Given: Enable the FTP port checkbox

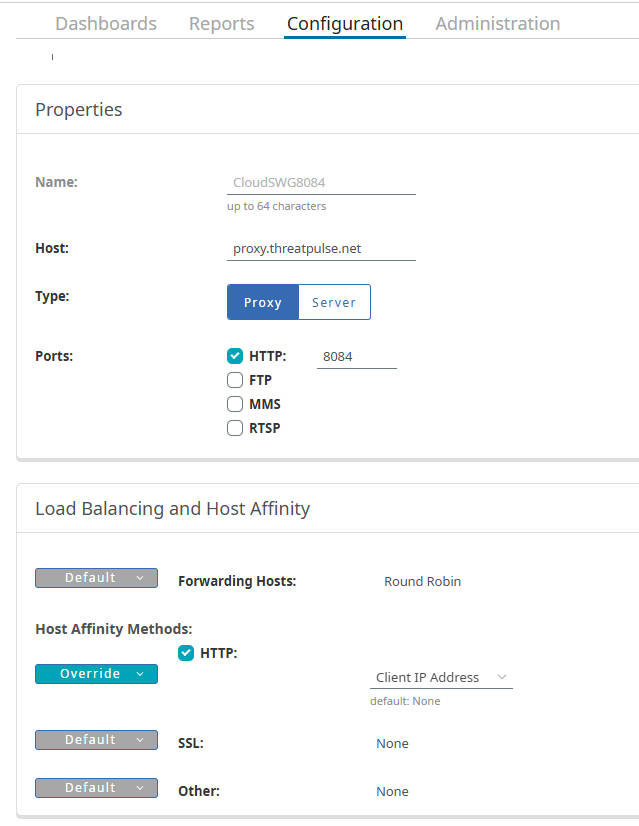Looking at the screenshot, I should coord(235,380).
